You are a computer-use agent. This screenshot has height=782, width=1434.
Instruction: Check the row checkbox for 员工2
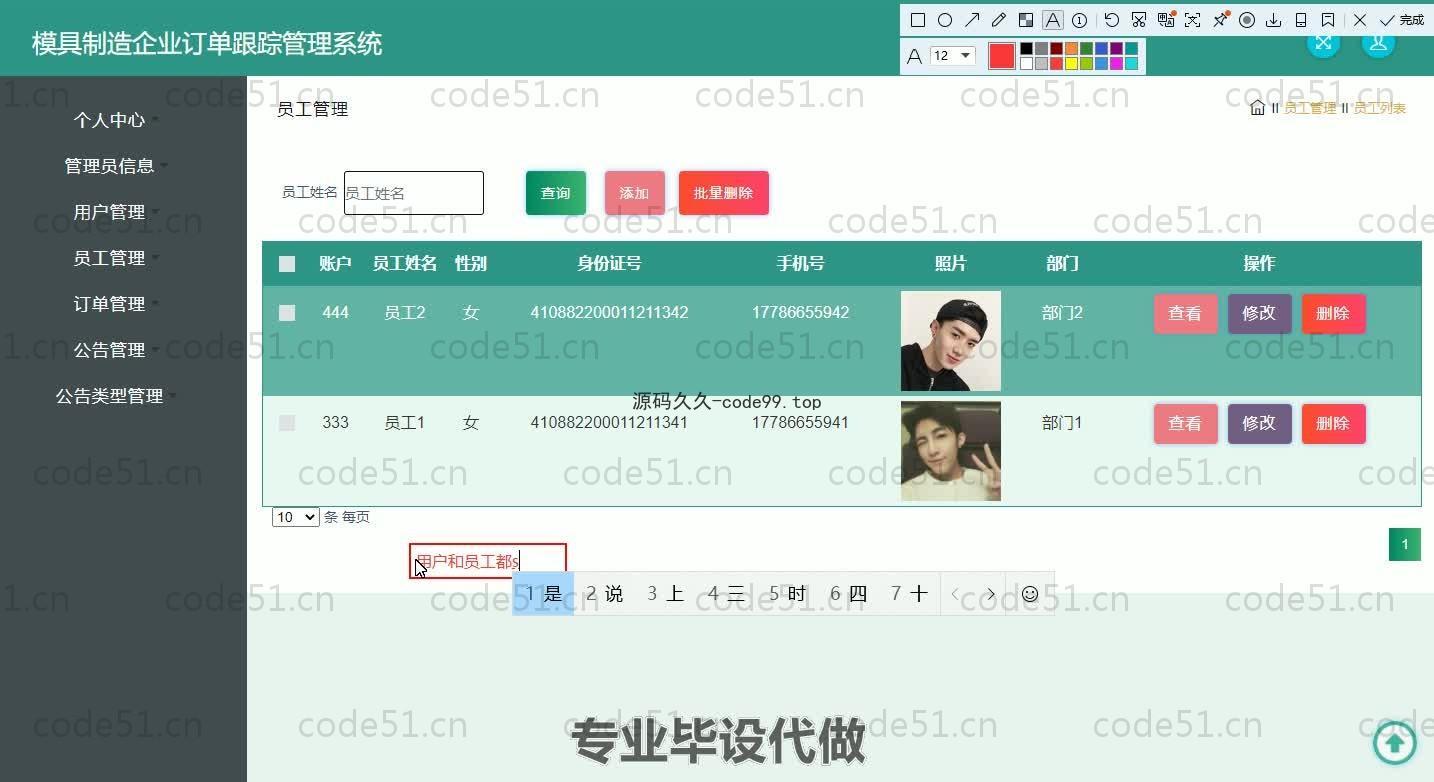(287, 313)
